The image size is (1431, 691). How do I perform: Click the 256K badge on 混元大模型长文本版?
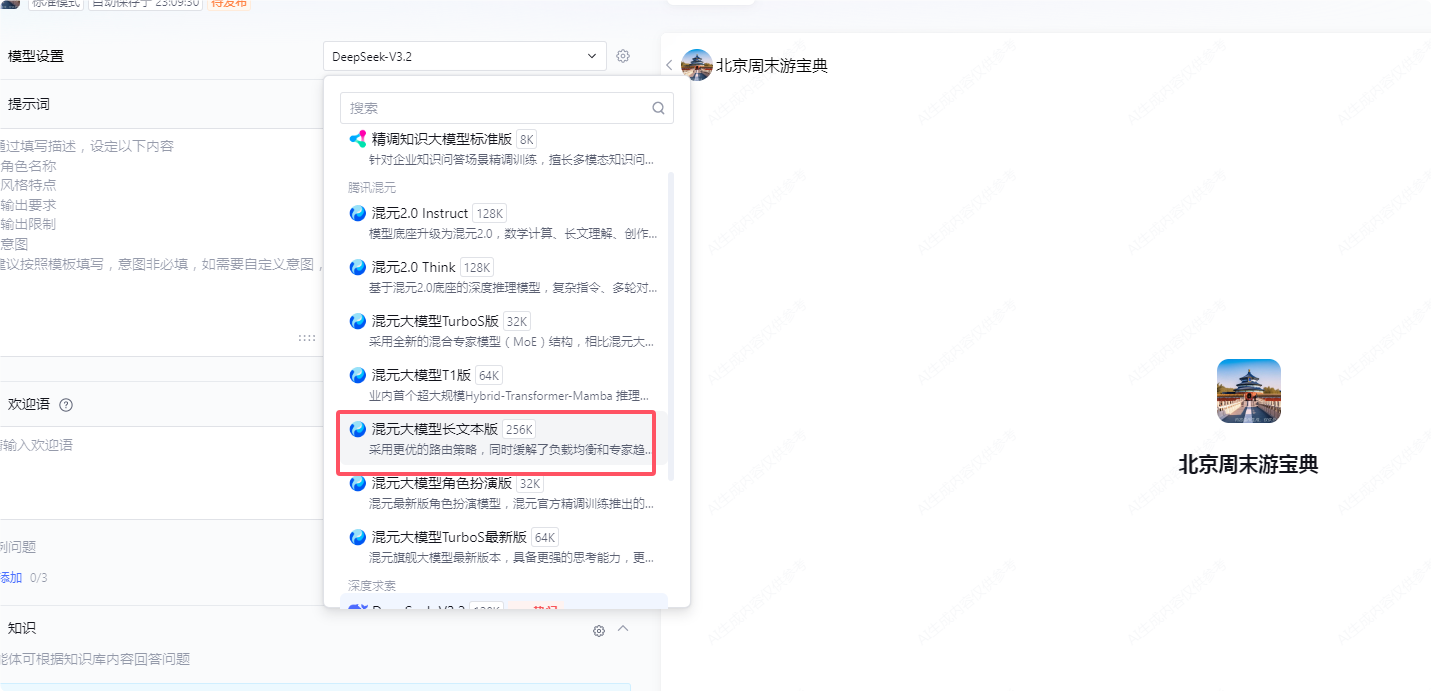[x=518, y=429]
